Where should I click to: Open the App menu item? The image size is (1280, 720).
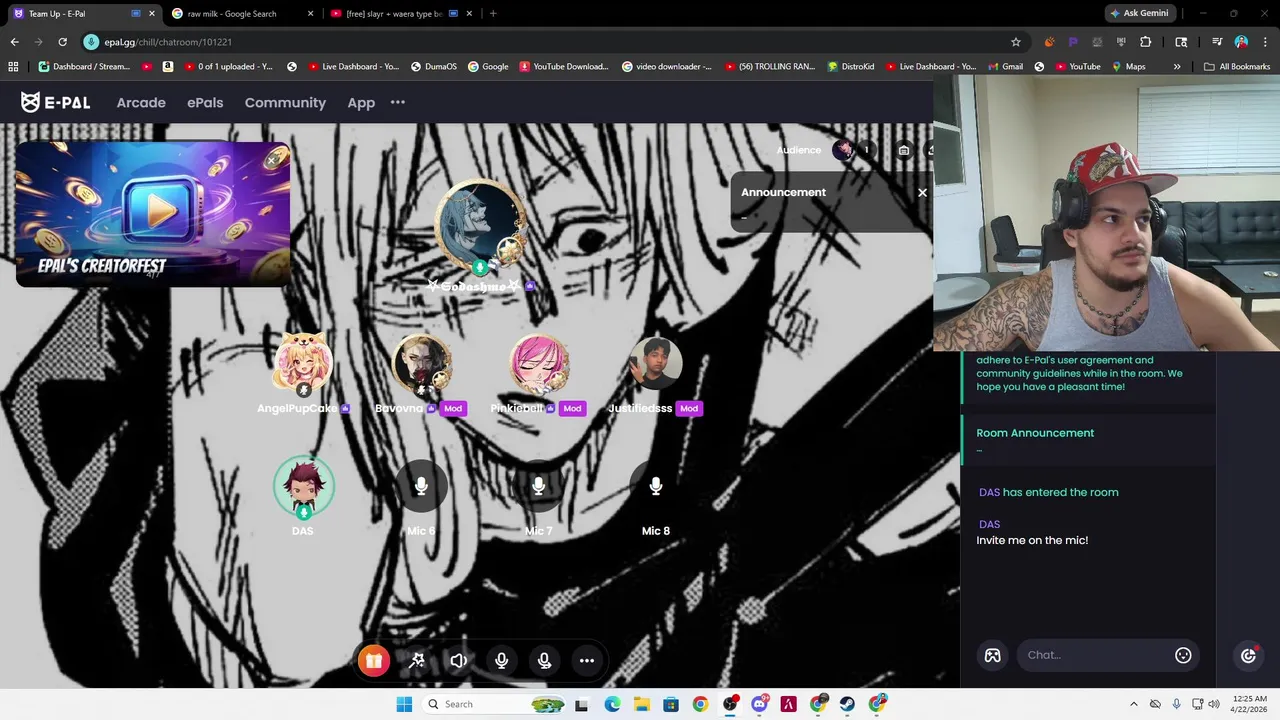(x=361, y=102)
